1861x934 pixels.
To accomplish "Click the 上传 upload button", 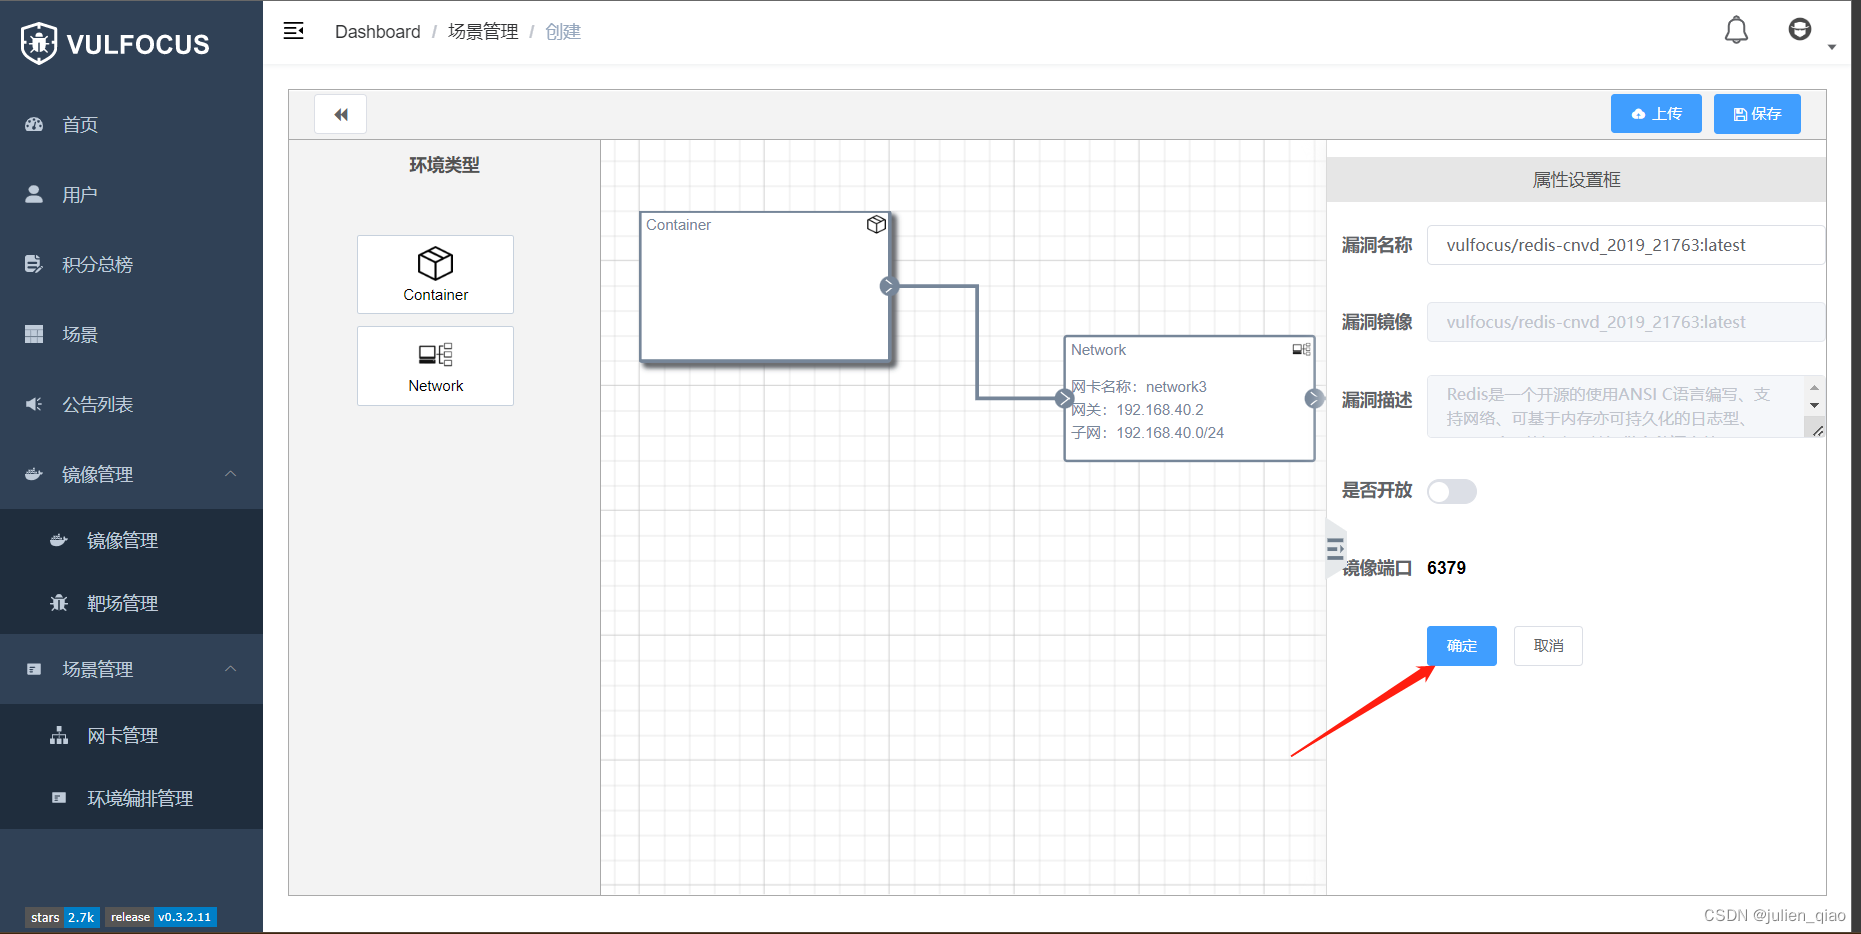I will pyautogui.click(x=1656, y=114).
